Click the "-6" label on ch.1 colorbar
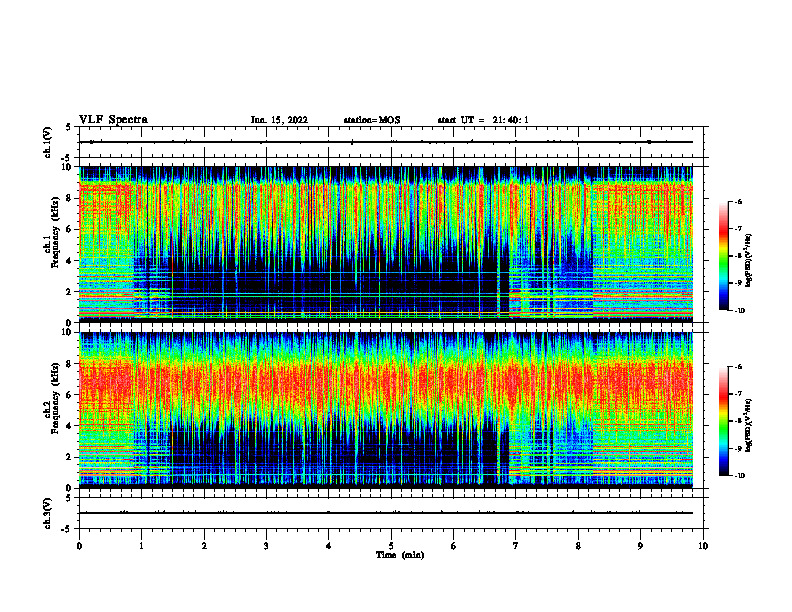Viewport: 792px width, 612px height. pos(738,202)
